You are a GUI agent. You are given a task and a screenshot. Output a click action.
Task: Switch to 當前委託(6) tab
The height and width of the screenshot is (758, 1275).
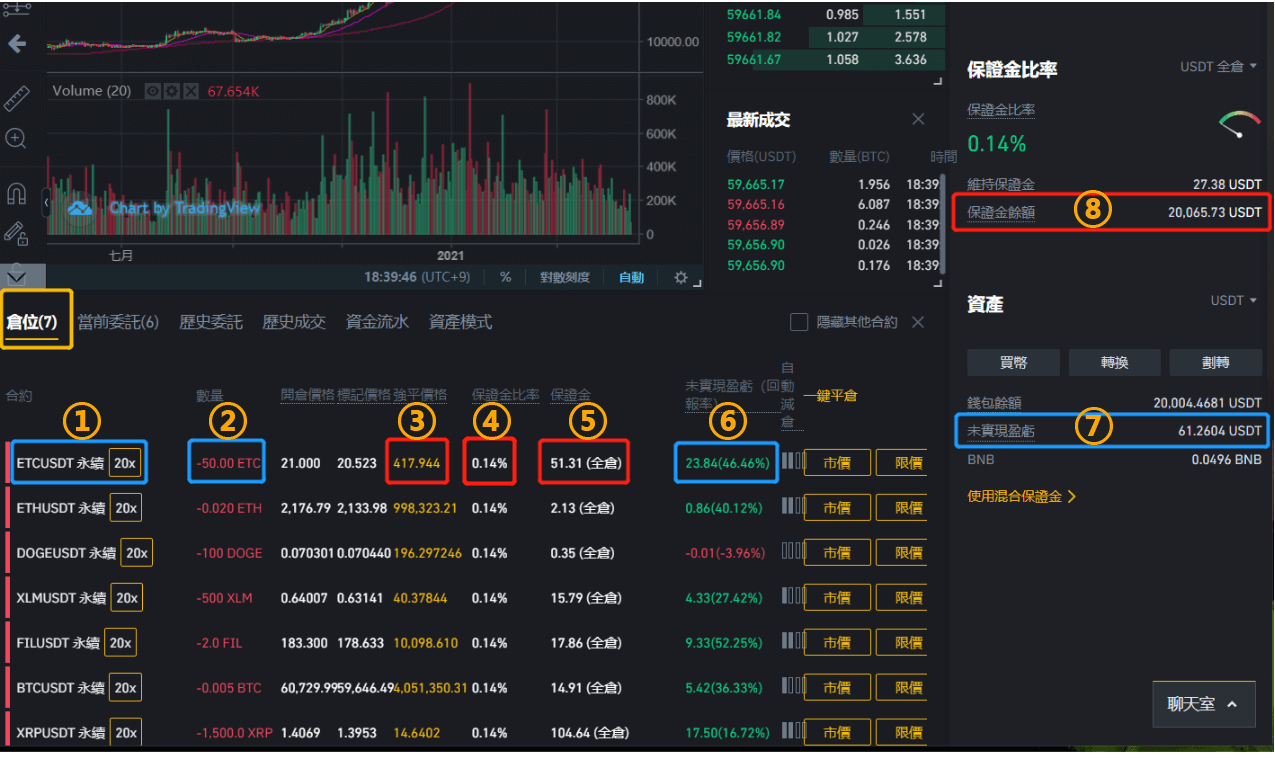point(118,322)
